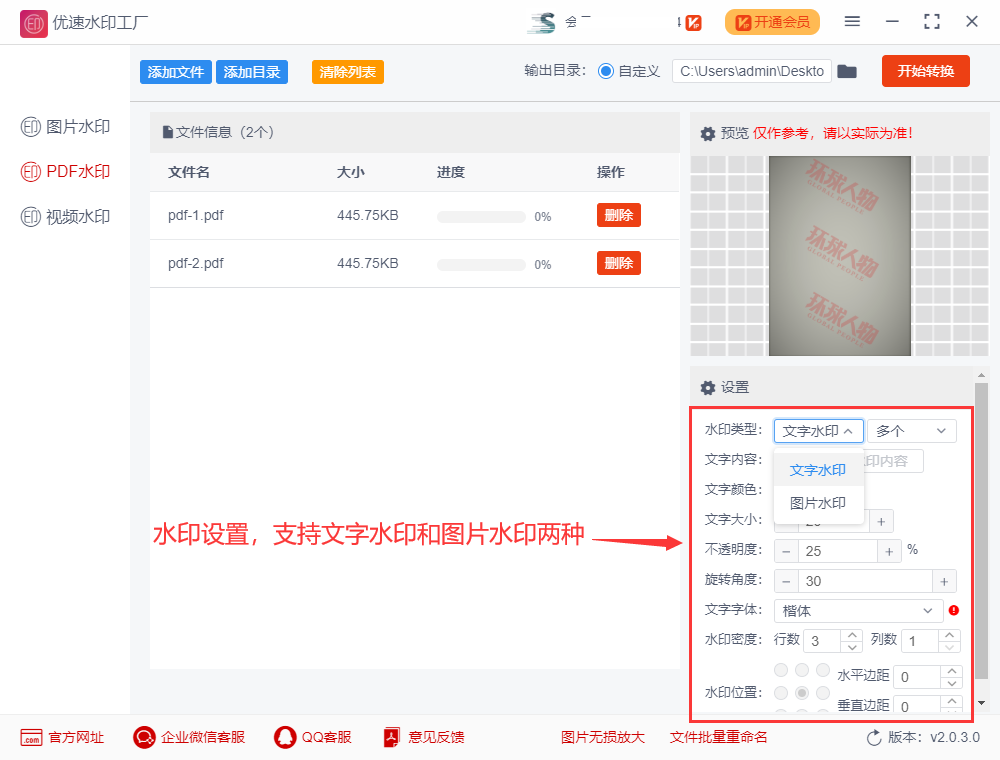Click the VIP badge icon beside user
Viewport: 1000px width, 760px height.
point(694,24)
